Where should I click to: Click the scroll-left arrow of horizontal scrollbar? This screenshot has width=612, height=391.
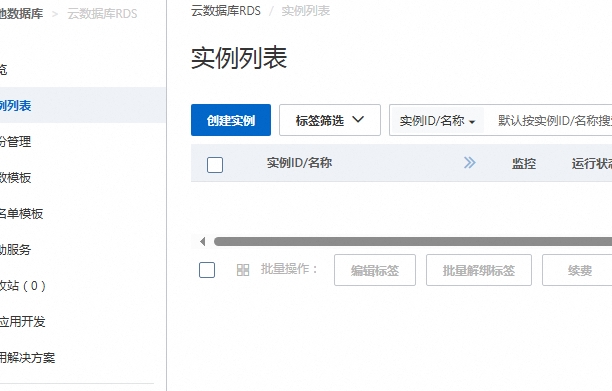202,242
